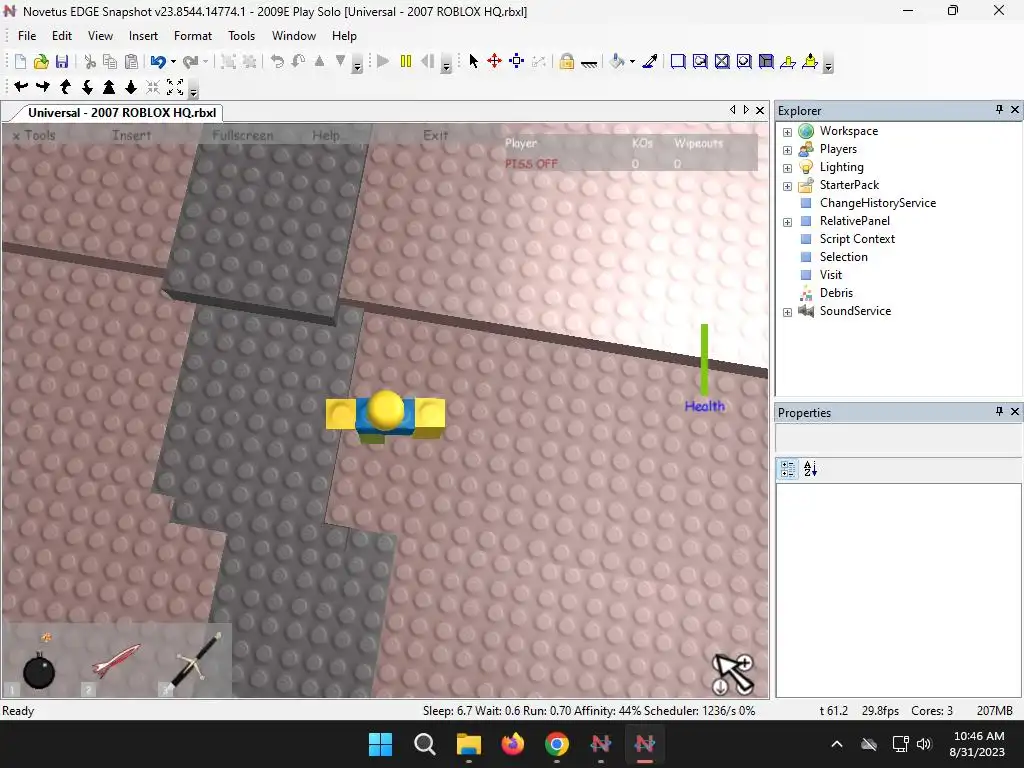Open the Fill color dropdown arrow
This screenshot has width=1024, height=768.
tap(632, 61)
